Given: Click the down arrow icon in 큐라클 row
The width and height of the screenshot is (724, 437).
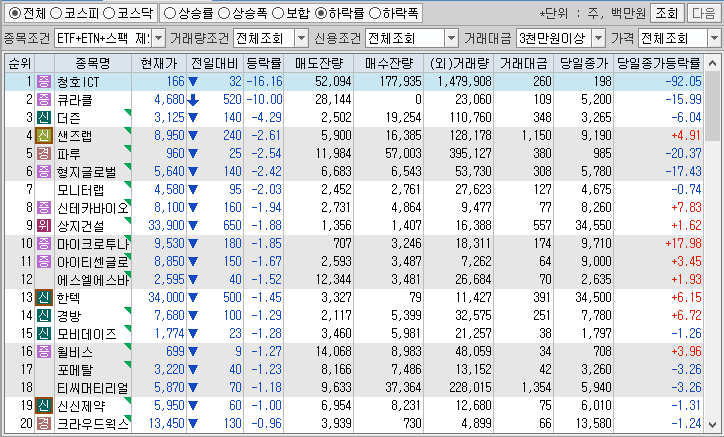Looking at the screenshot, I should coord(193,100).
